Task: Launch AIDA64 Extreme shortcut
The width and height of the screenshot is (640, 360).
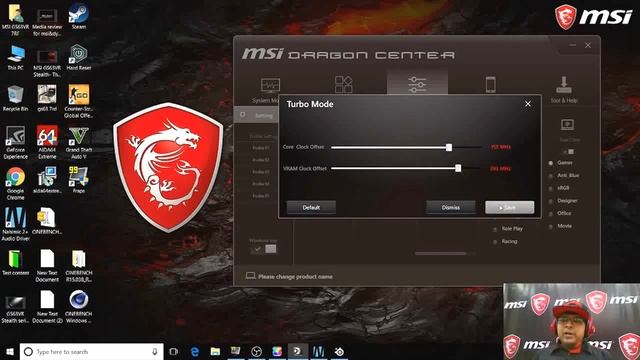Action: [47, 142]
